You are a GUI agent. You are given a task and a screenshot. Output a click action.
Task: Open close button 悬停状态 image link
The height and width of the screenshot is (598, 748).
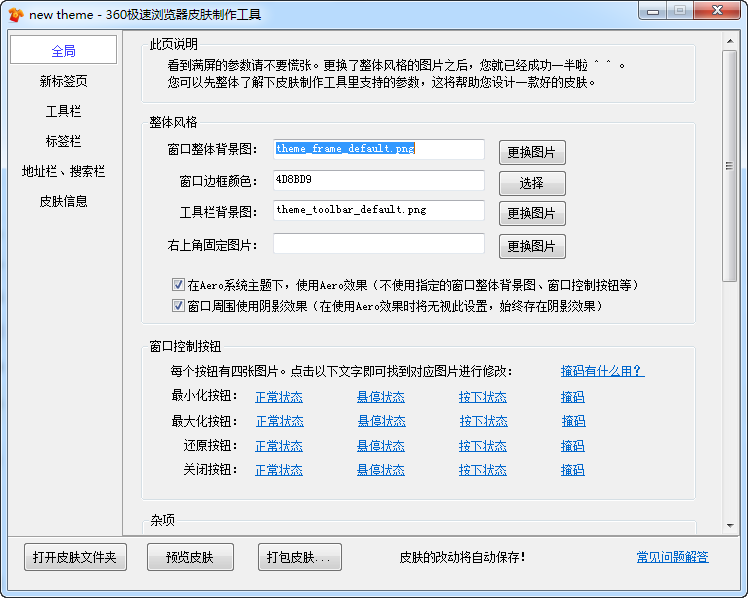381,470
